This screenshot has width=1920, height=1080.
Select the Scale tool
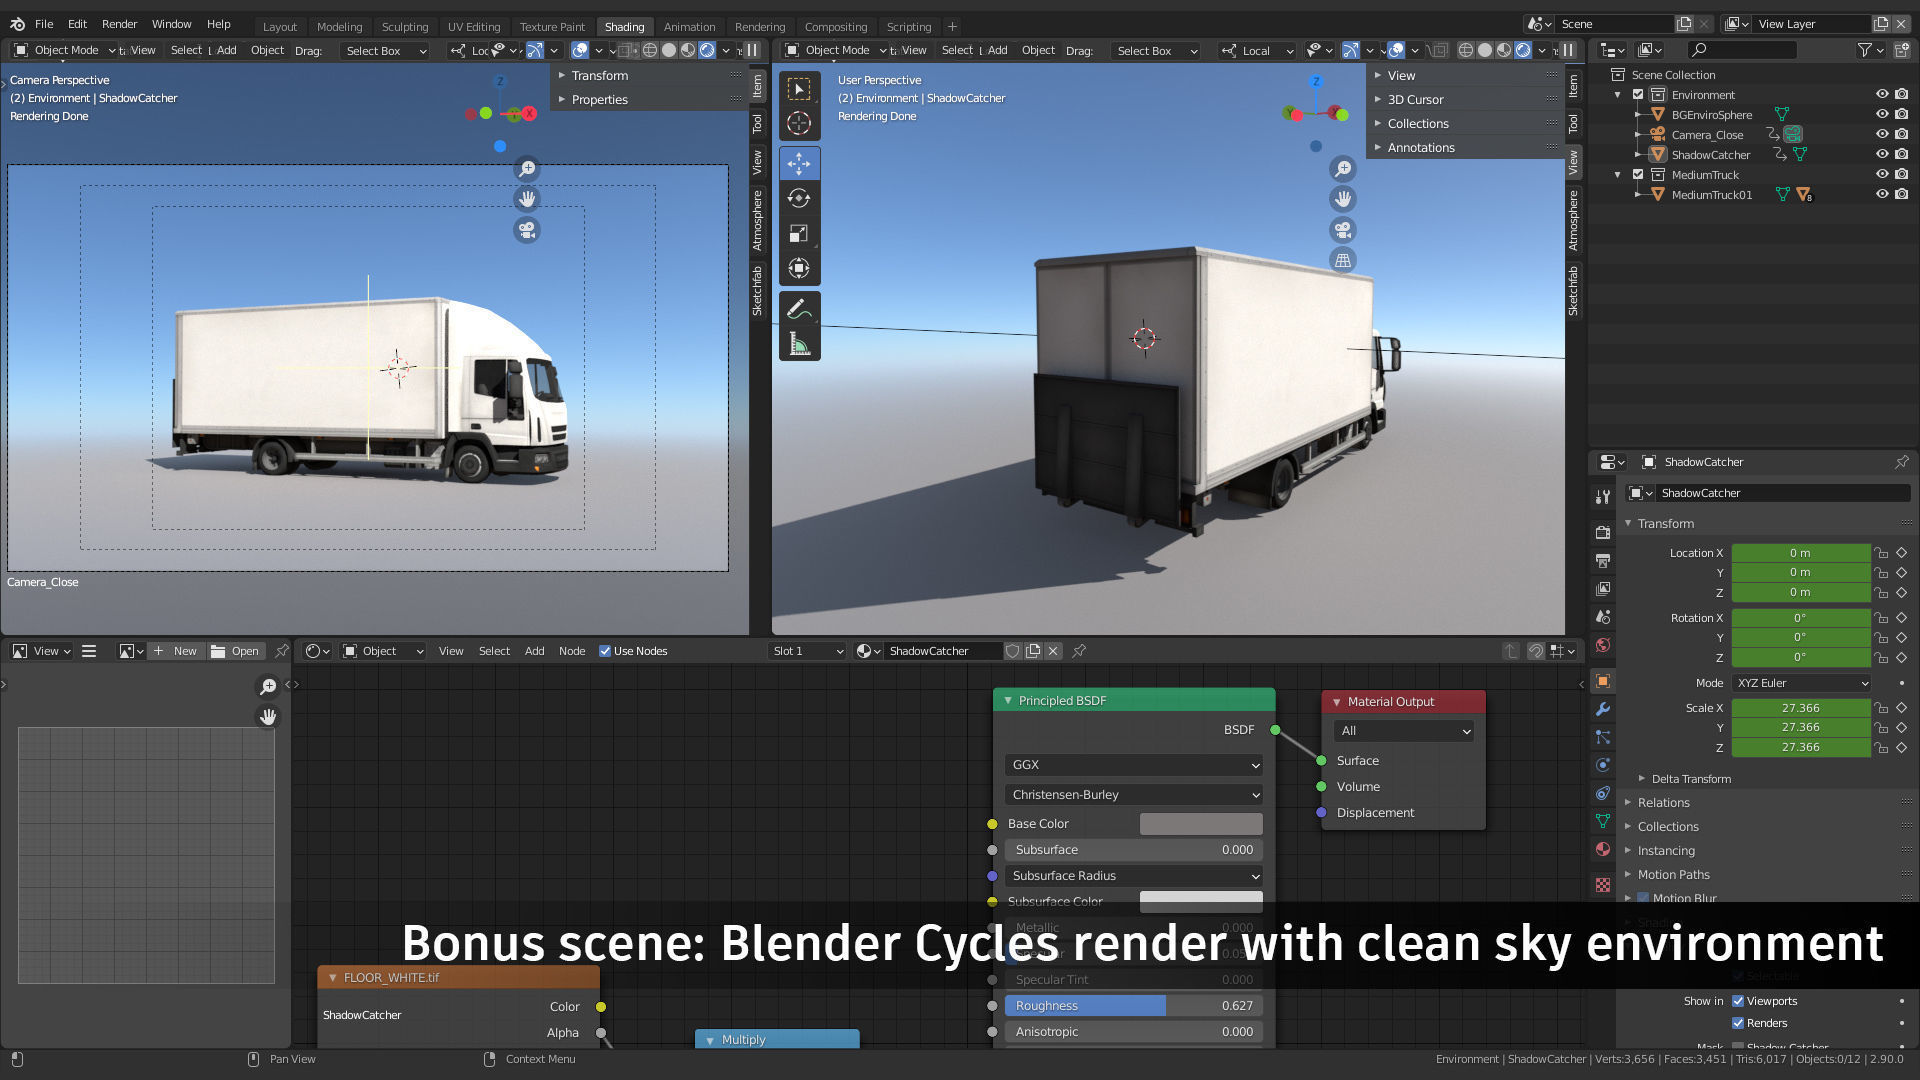click(799, 233)
